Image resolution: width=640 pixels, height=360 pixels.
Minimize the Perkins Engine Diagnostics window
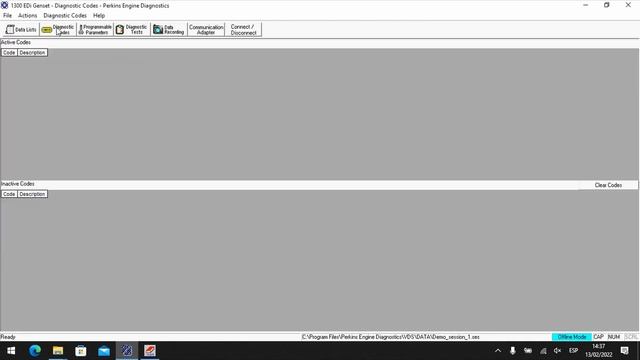tap(585, 5)
